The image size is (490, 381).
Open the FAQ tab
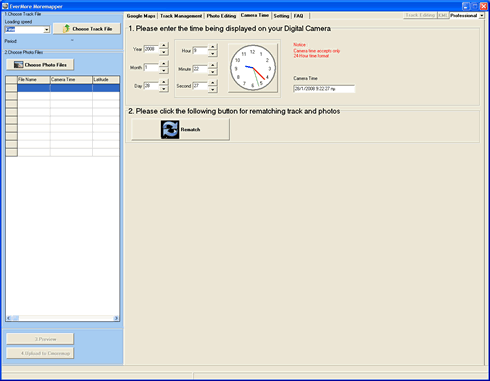(299, 16)
